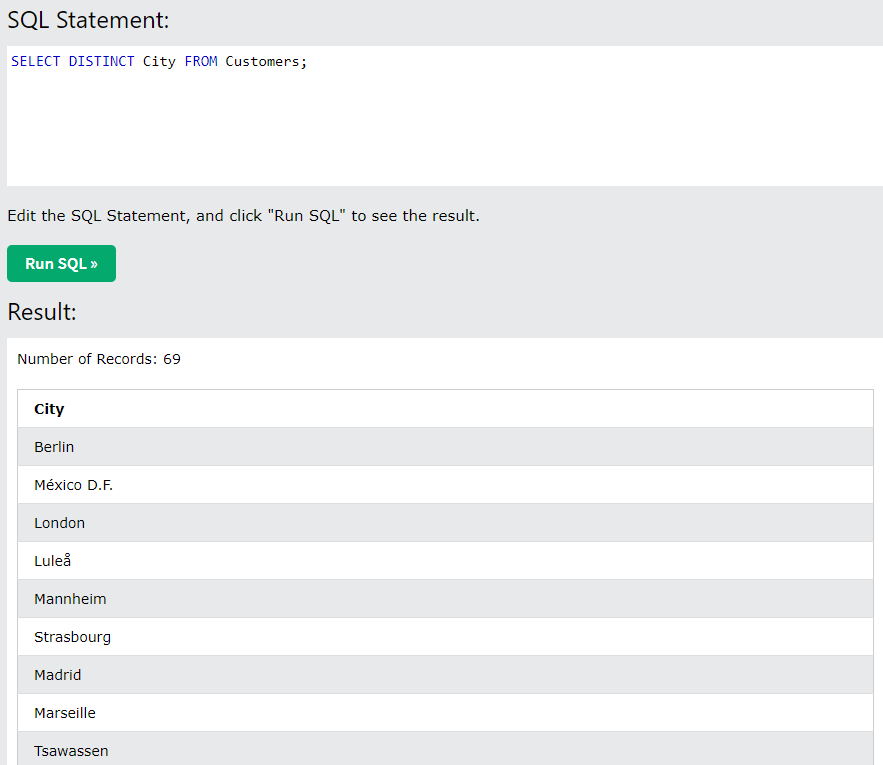
Task: Click the SQL Statement heading
Action: pos(88,20)
